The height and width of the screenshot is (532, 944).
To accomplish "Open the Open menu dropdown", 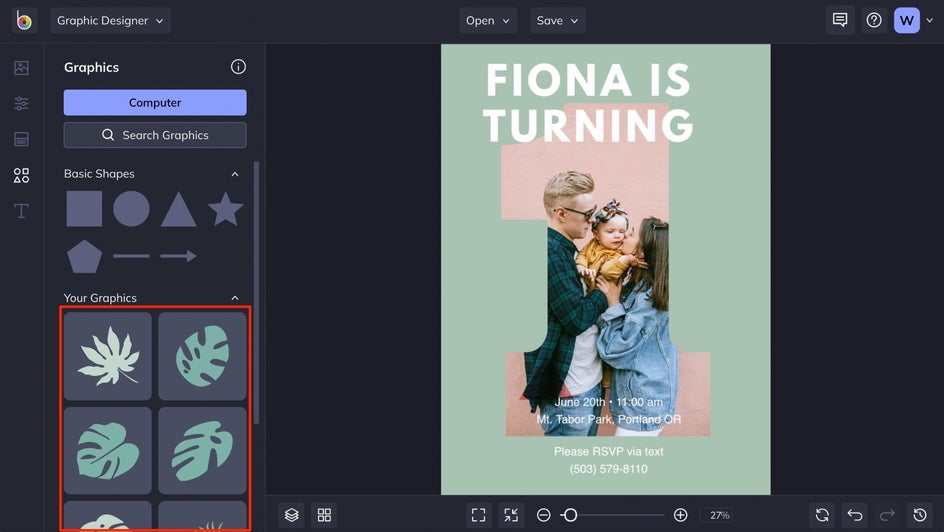I will [x=488, y=20].
